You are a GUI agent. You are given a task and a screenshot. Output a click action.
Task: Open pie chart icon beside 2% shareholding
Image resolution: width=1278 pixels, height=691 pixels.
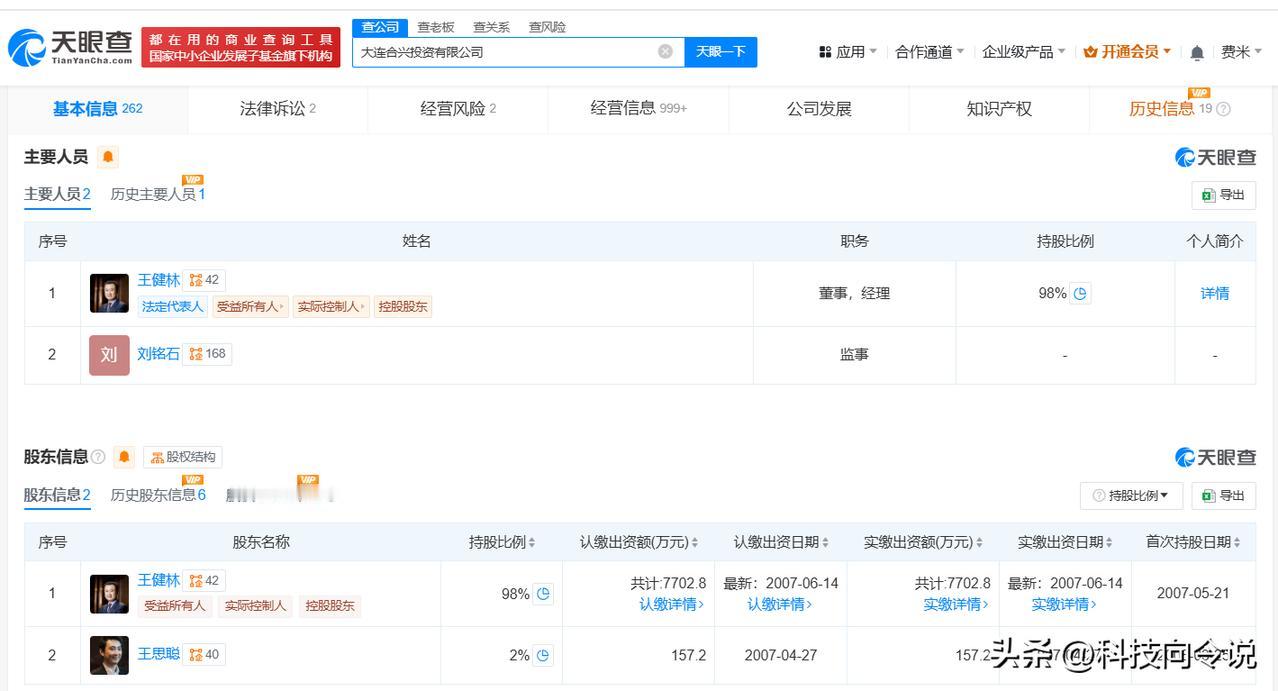tap(543, 656)
